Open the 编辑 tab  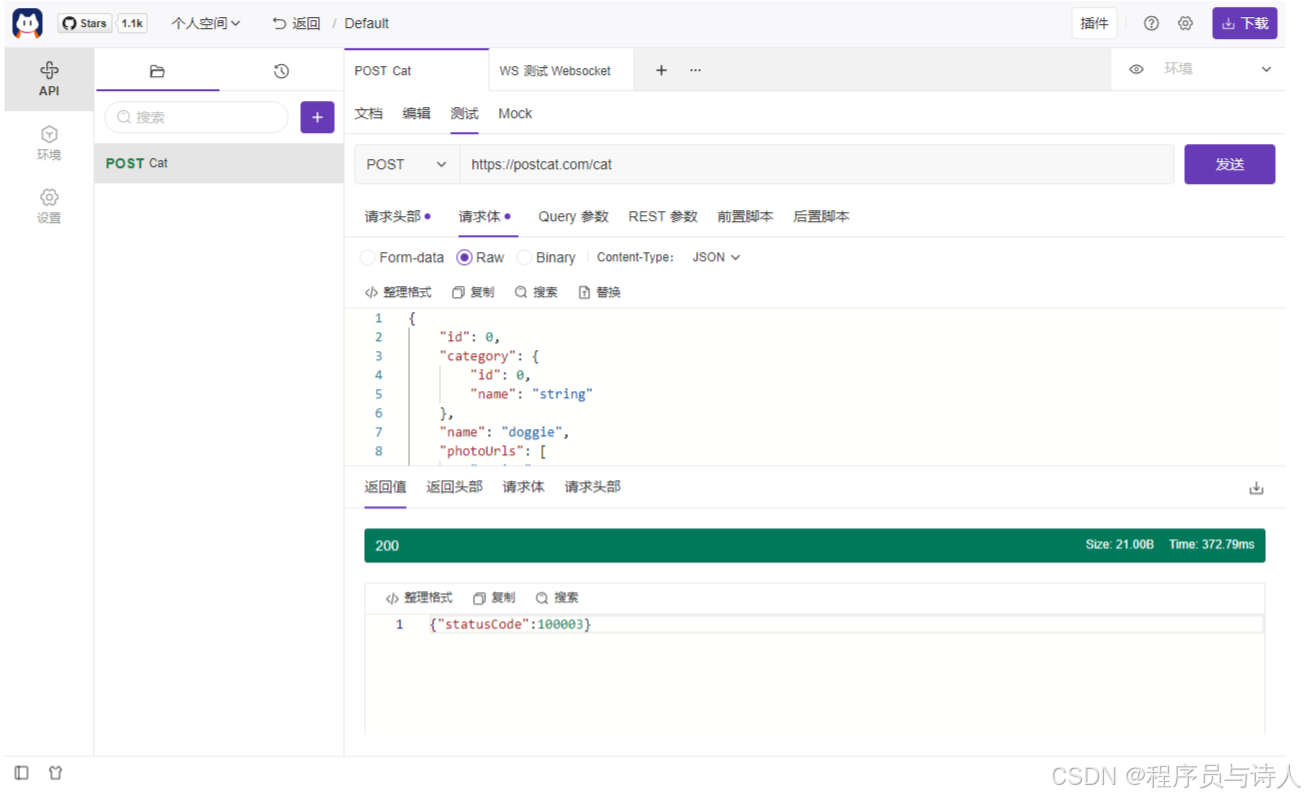[x=416, y=113]
